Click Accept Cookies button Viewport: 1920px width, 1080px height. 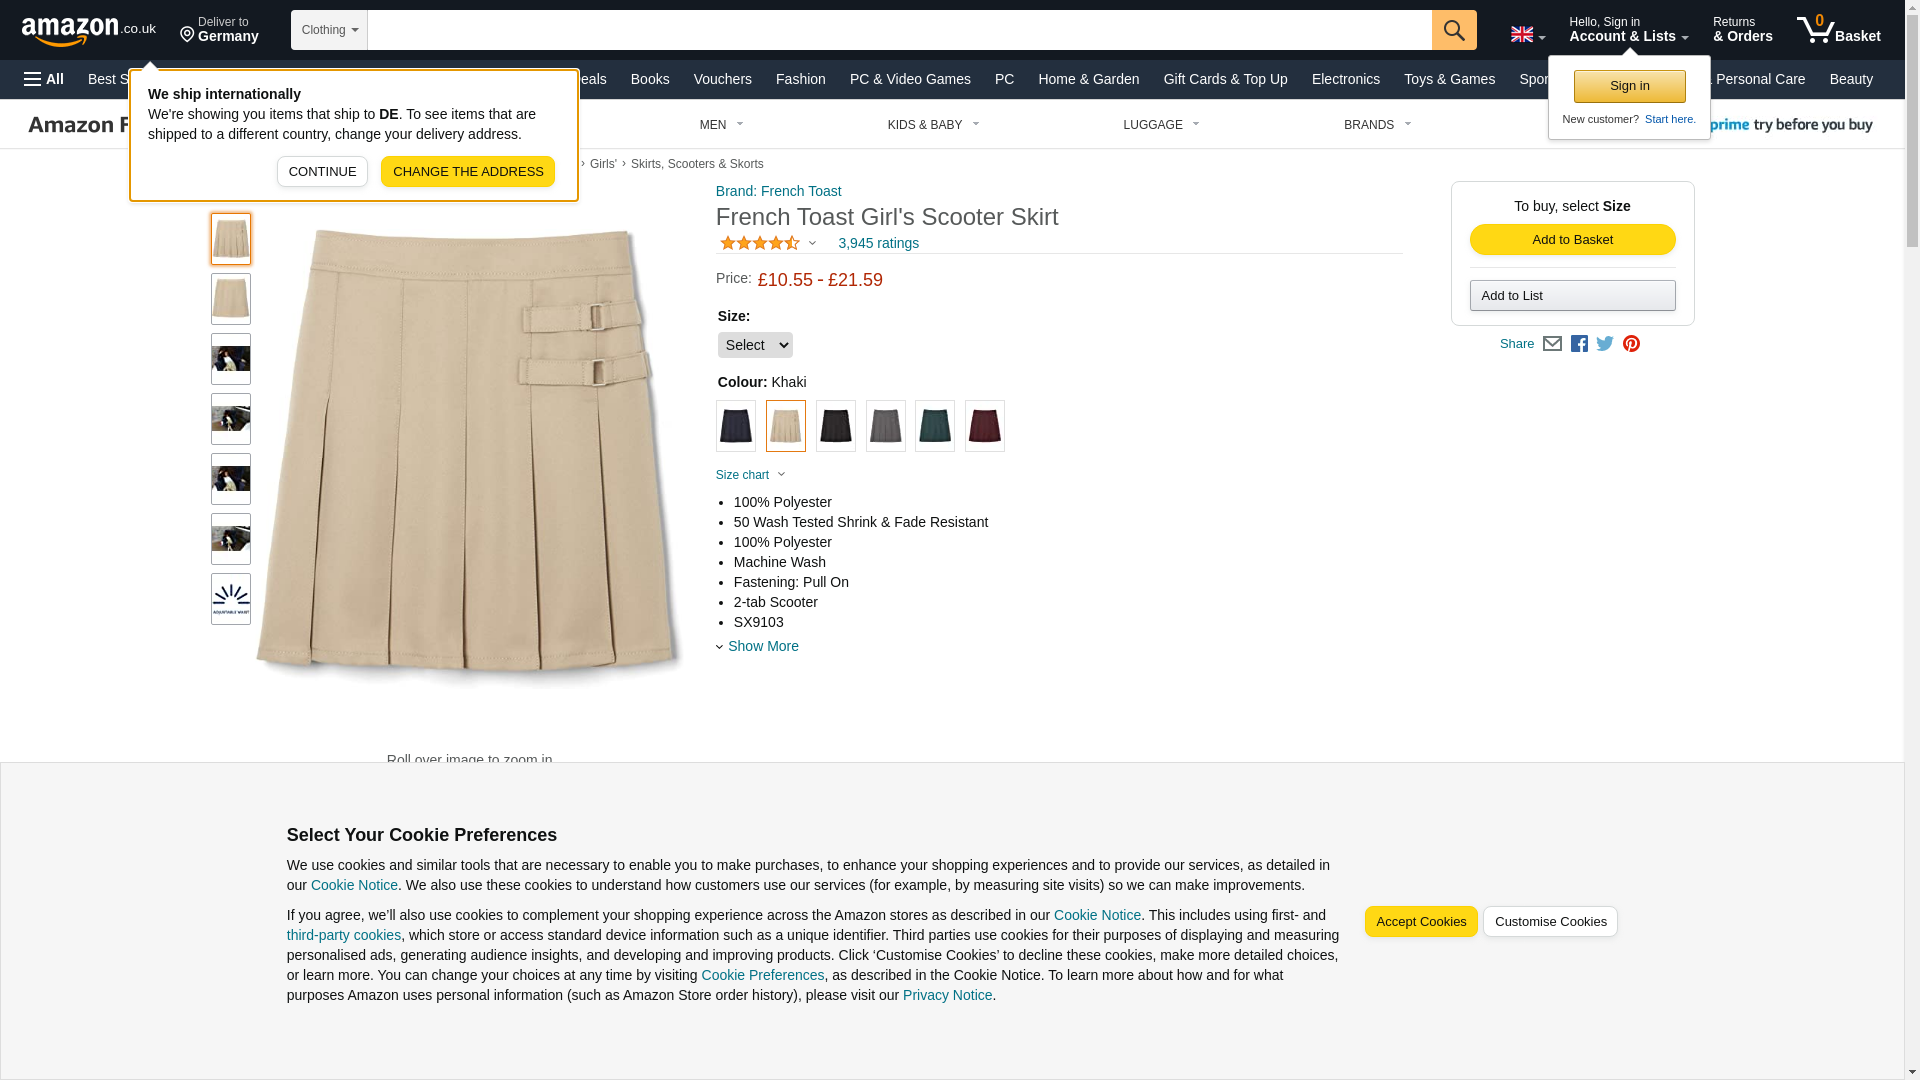tap(1420, 922)
